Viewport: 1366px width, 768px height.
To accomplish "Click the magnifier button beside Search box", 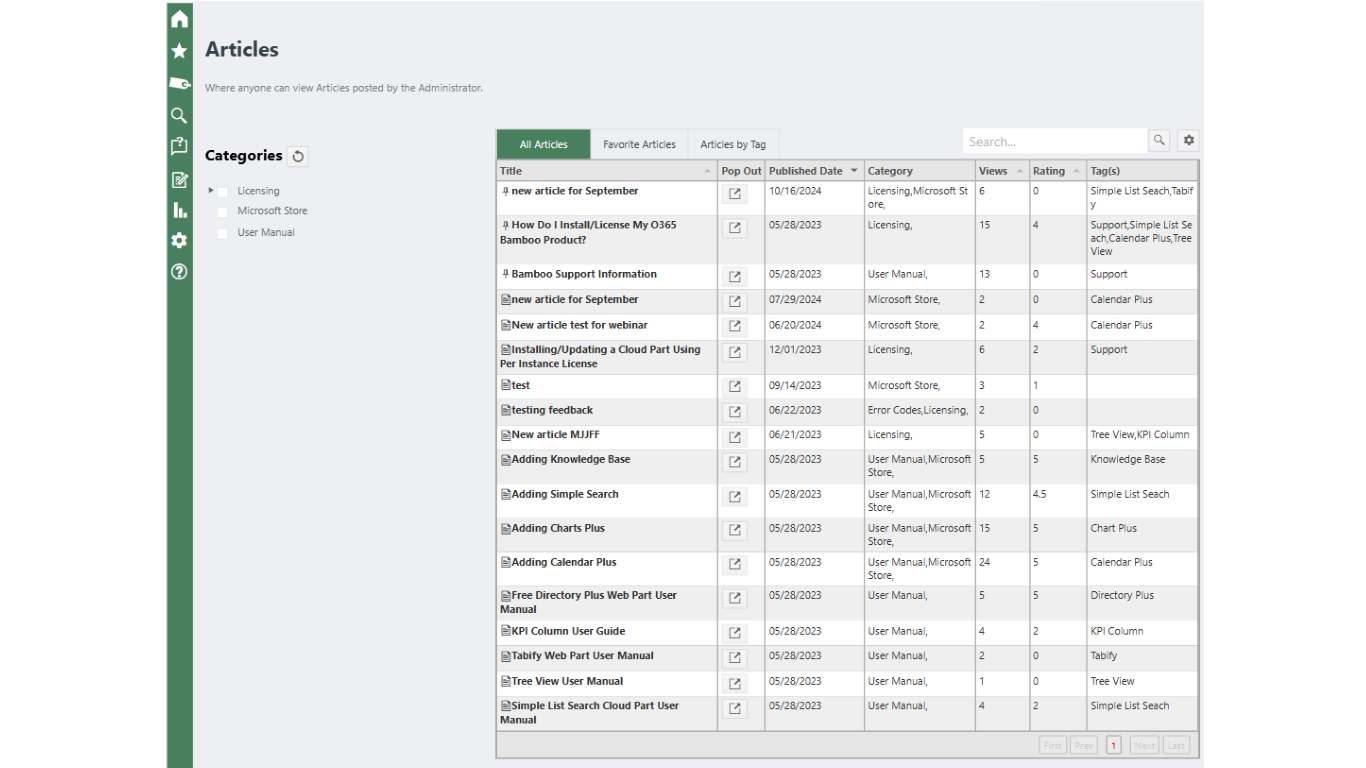I will (x=1159, y=141).
